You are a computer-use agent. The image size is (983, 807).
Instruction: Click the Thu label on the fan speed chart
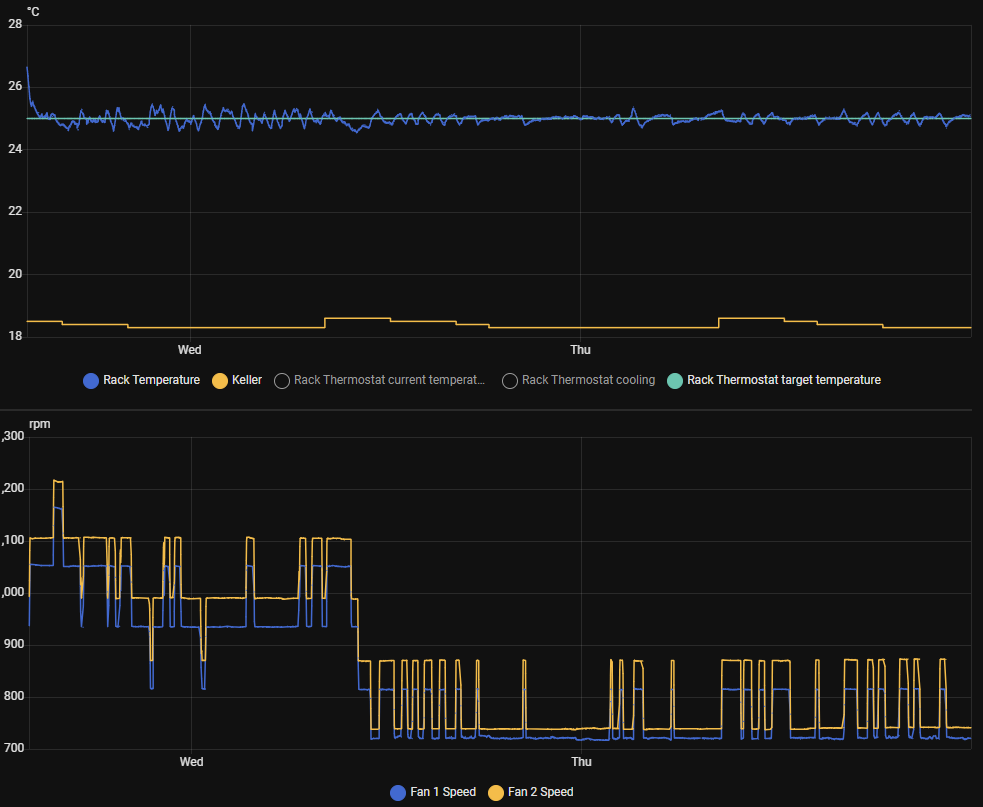(x=580, y=761)
